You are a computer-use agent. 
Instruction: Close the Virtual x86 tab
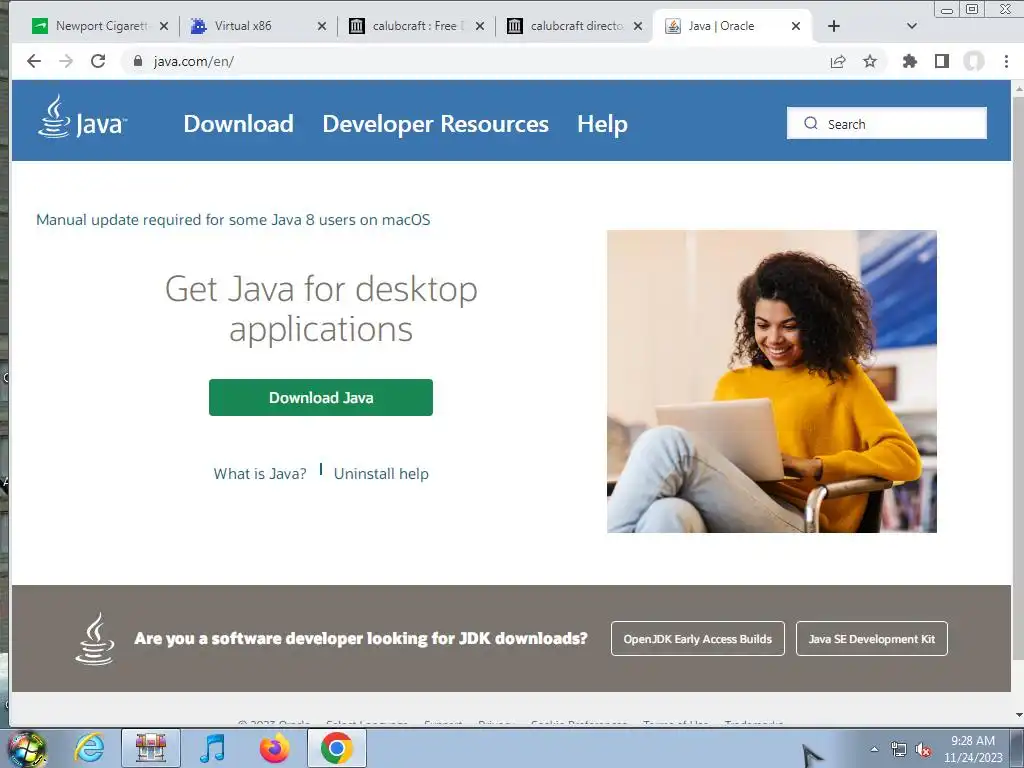click(x=322, y=26)
